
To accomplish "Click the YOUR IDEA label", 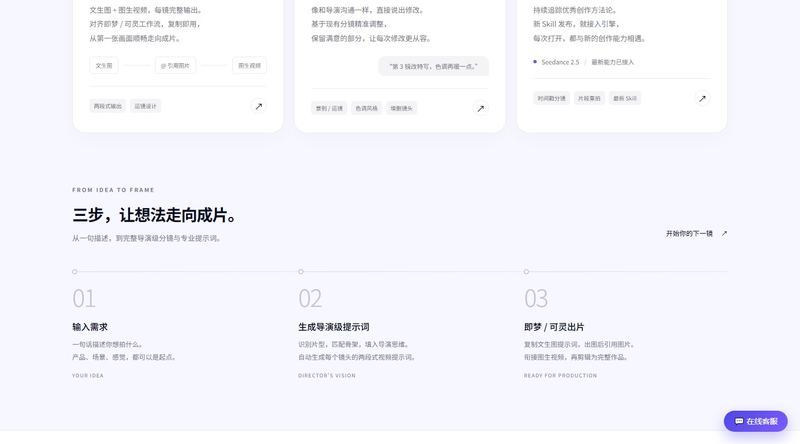I will coord(88,376).
